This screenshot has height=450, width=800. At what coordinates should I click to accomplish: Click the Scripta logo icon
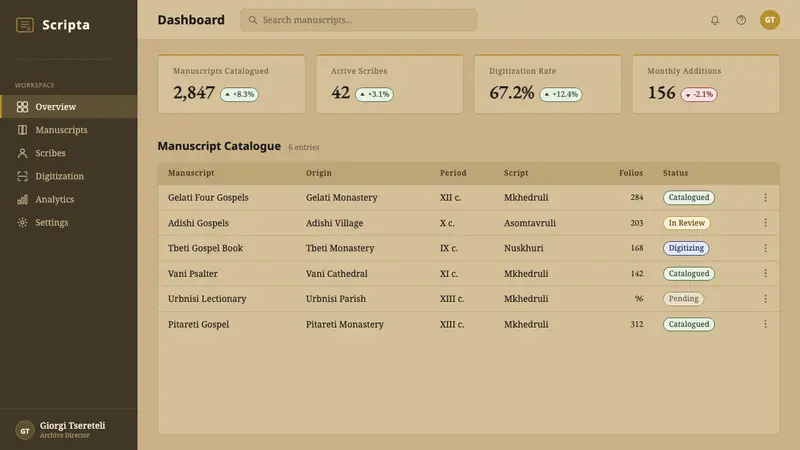[x=25, y=24]
